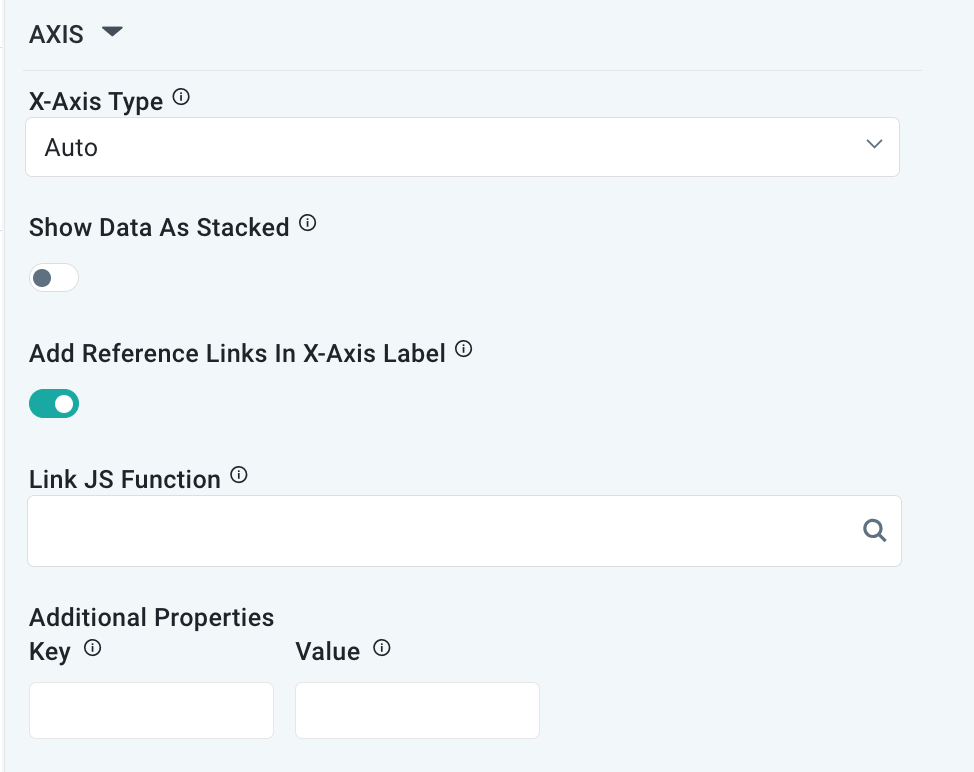Image resolution: width=974 pixels, height=772 pixels.
Task: Click info icon next to Link JS Function
Action: pyautogui.click(x=239, y=476)
